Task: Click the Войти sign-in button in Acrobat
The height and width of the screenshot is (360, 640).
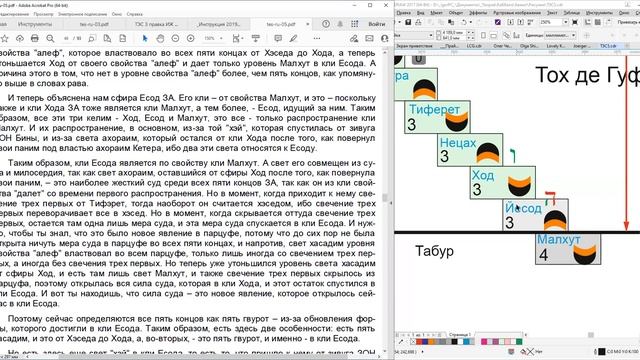Action: tap(377, 24)
